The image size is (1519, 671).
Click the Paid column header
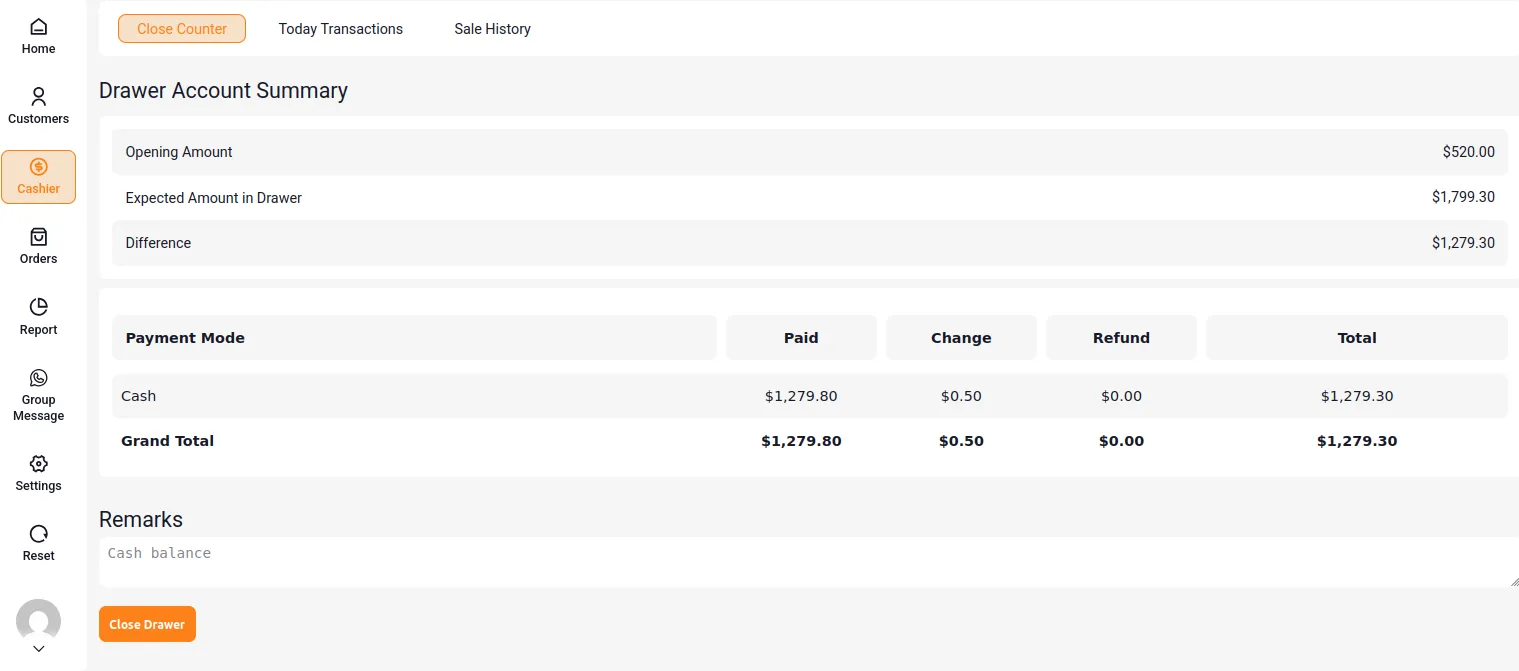click(x=801, y=338)
